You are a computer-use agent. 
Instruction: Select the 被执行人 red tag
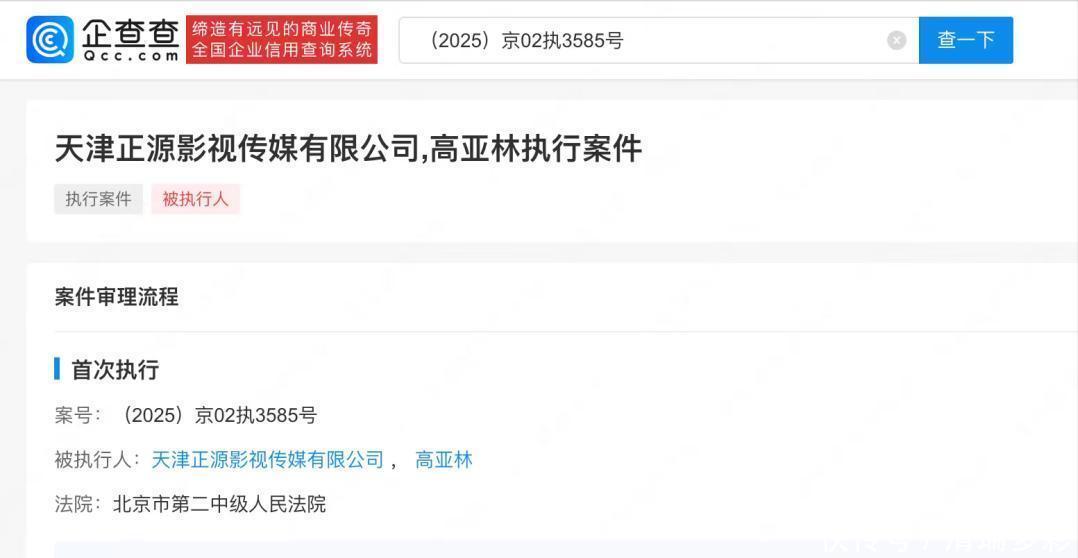195,199
